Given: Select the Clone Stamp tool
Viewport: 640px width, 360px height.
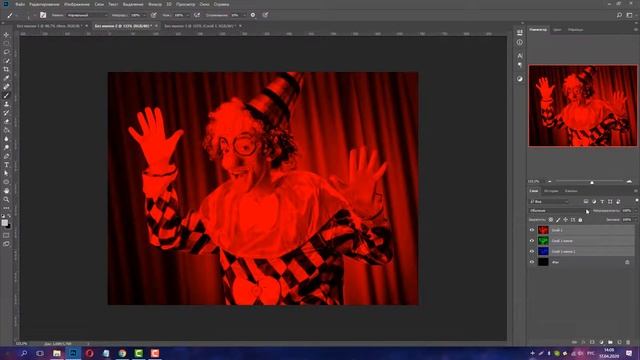Looking at the screenshot, I should click(6, 104).
